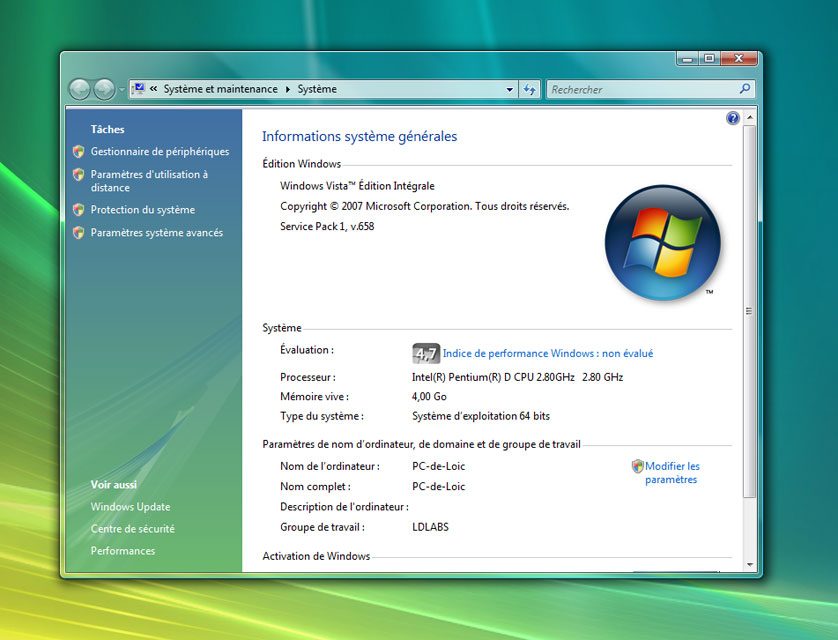
Task: Open the Performances link
Action: [123, 551]
